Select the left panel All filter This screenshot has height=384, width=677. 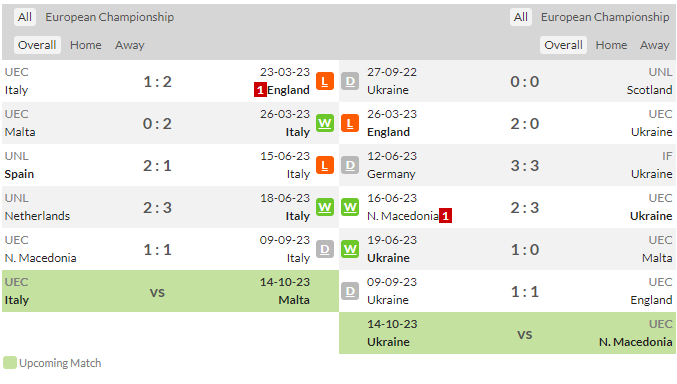pos(25,17)
